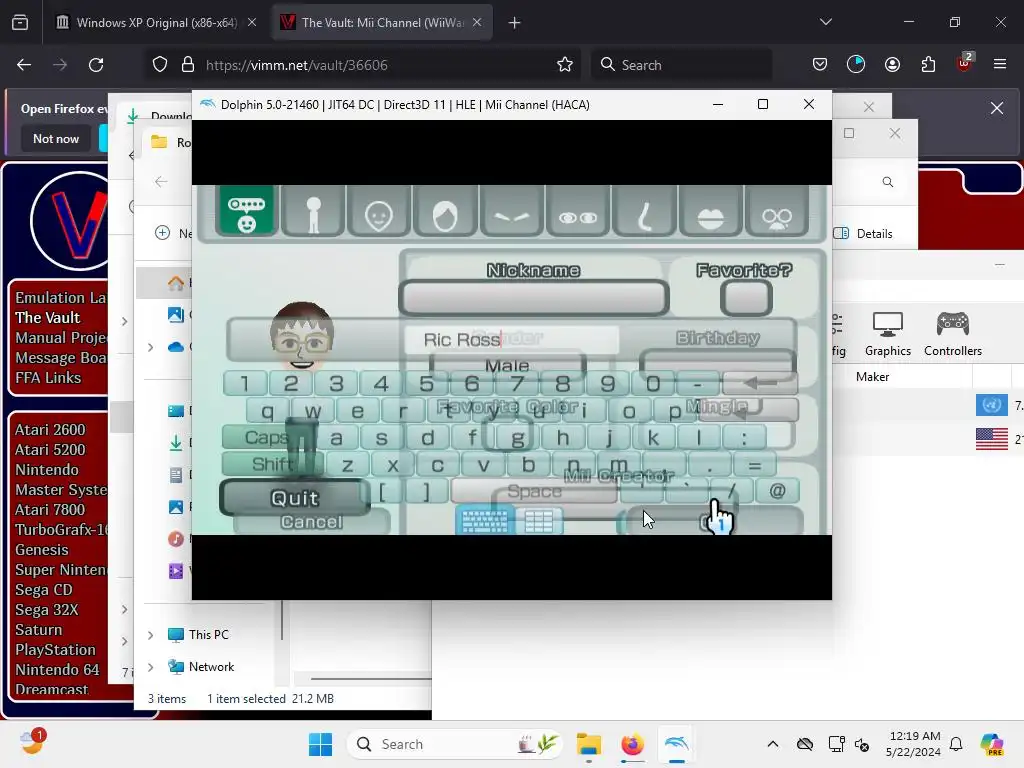Open the Save to Pocket icon

820,65
